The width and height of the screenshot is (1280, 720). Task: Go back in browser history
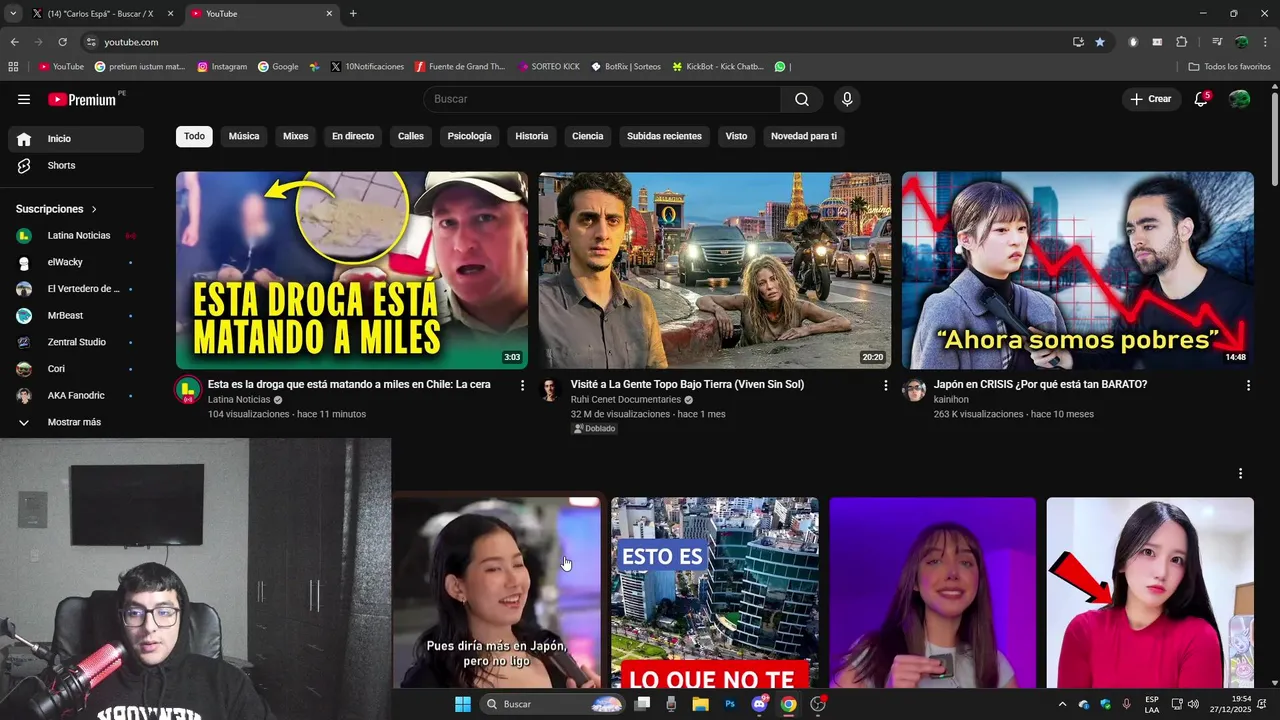[14, 42]
